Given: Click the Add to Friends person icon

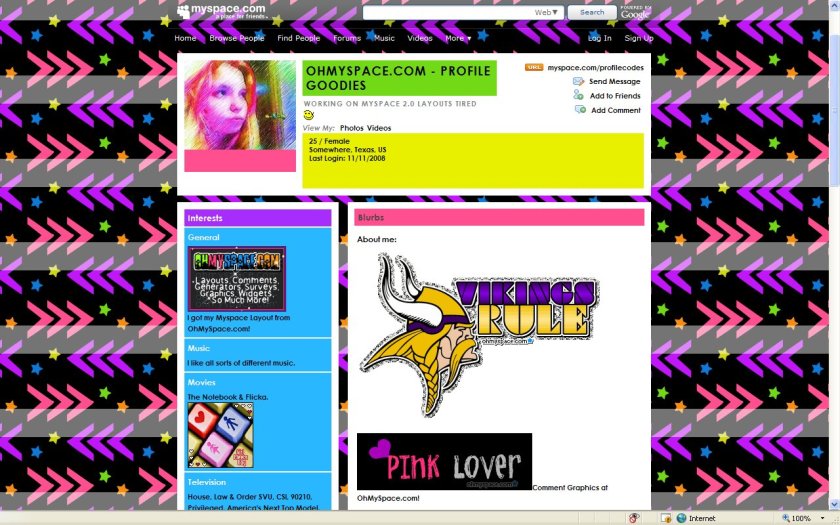Looking at the screenshot, I should point(579,95).
